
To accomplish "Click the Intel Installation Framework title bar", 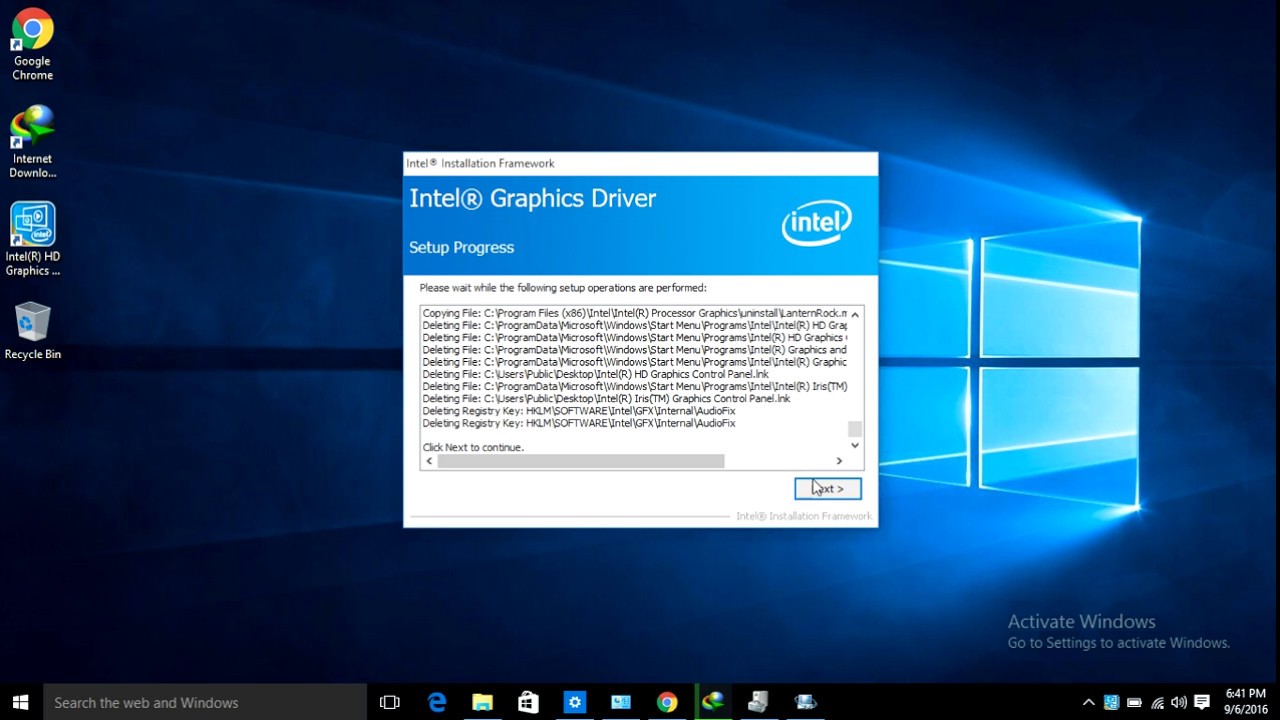I will (x=640, y=163).
